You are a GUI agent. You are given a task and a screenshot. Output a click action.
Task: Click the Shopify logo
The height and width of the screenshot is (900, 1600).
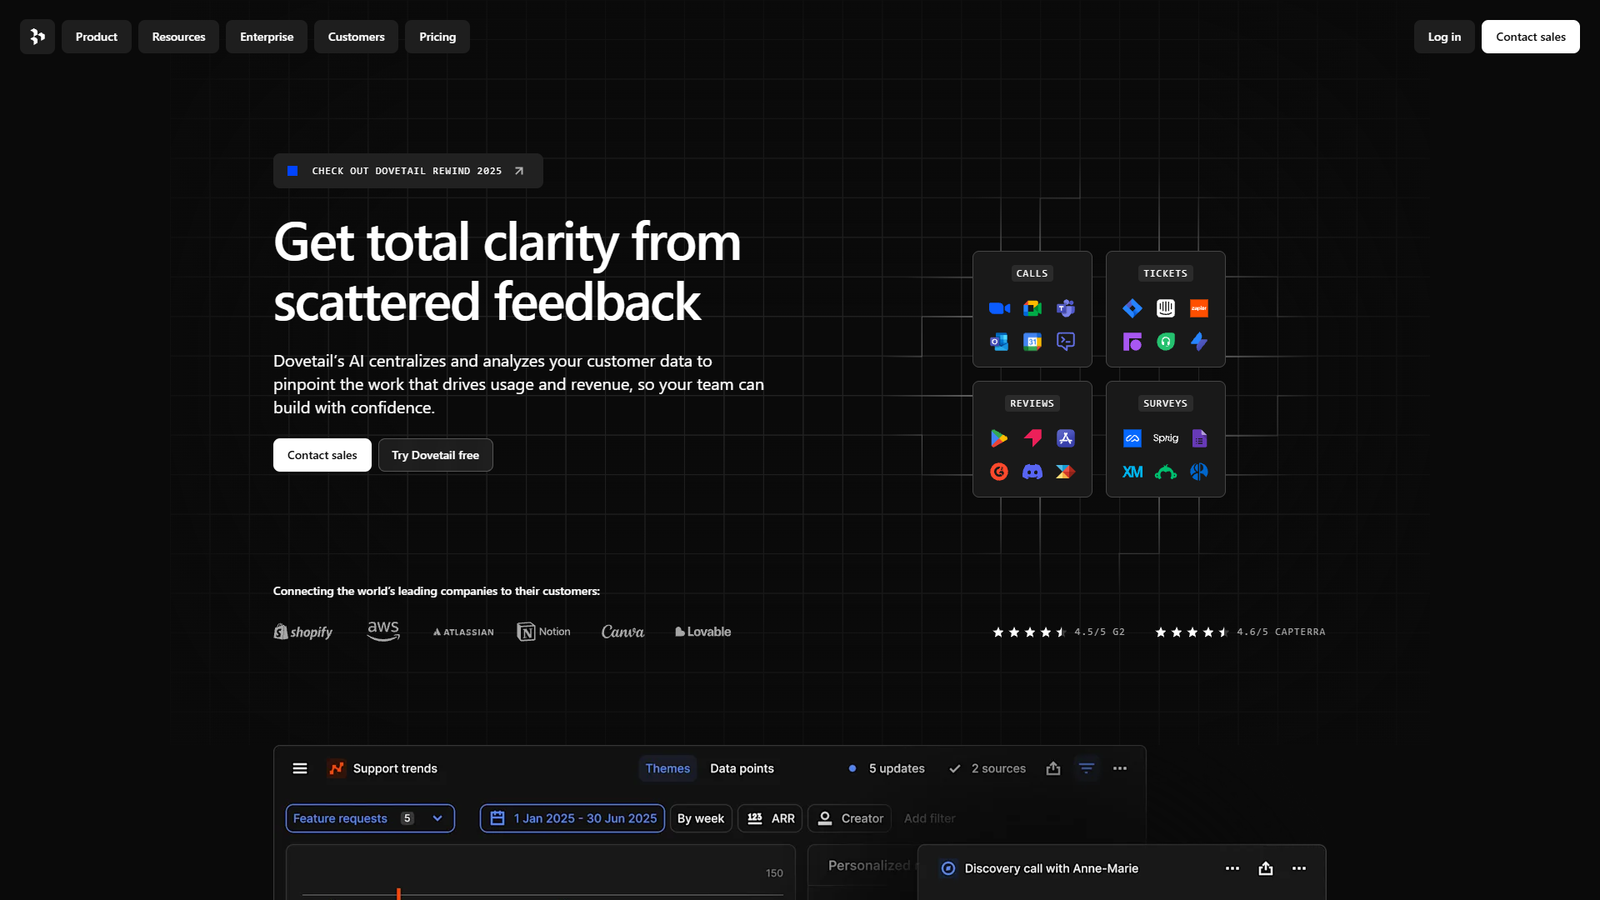(303, 632)
